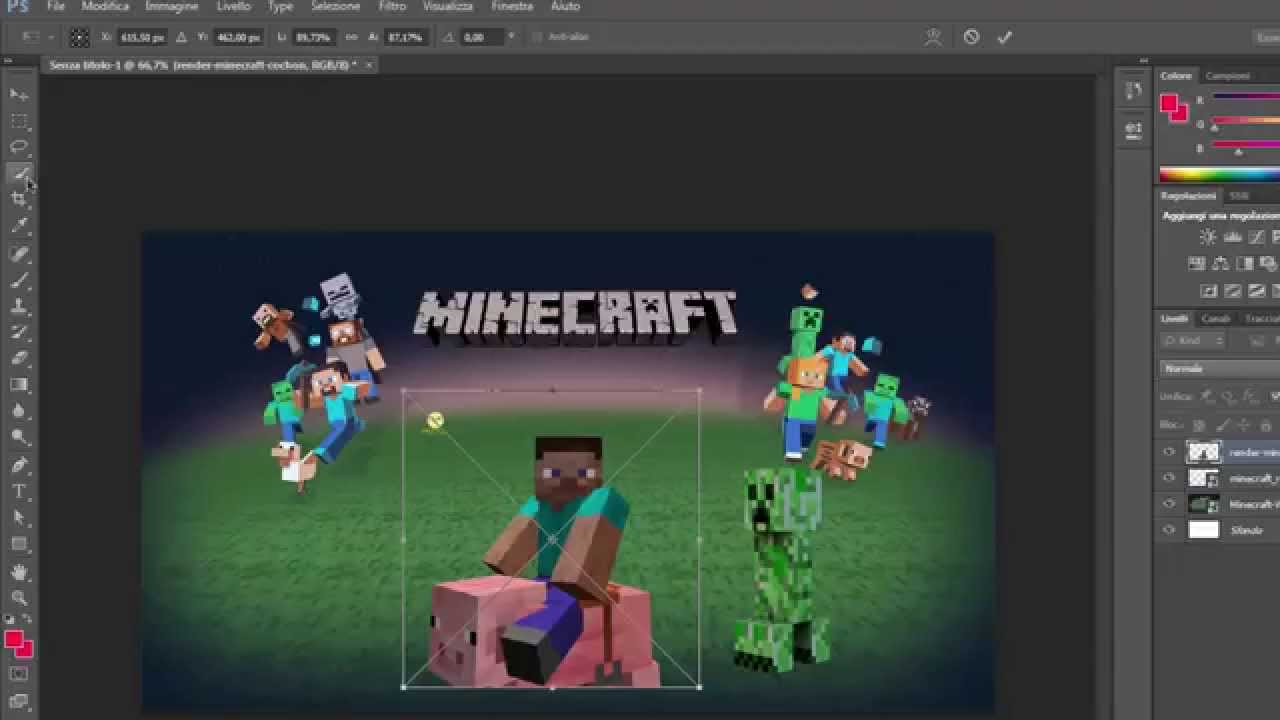
Task: Click the color spectrum ramp
Action: point(1220,175)
